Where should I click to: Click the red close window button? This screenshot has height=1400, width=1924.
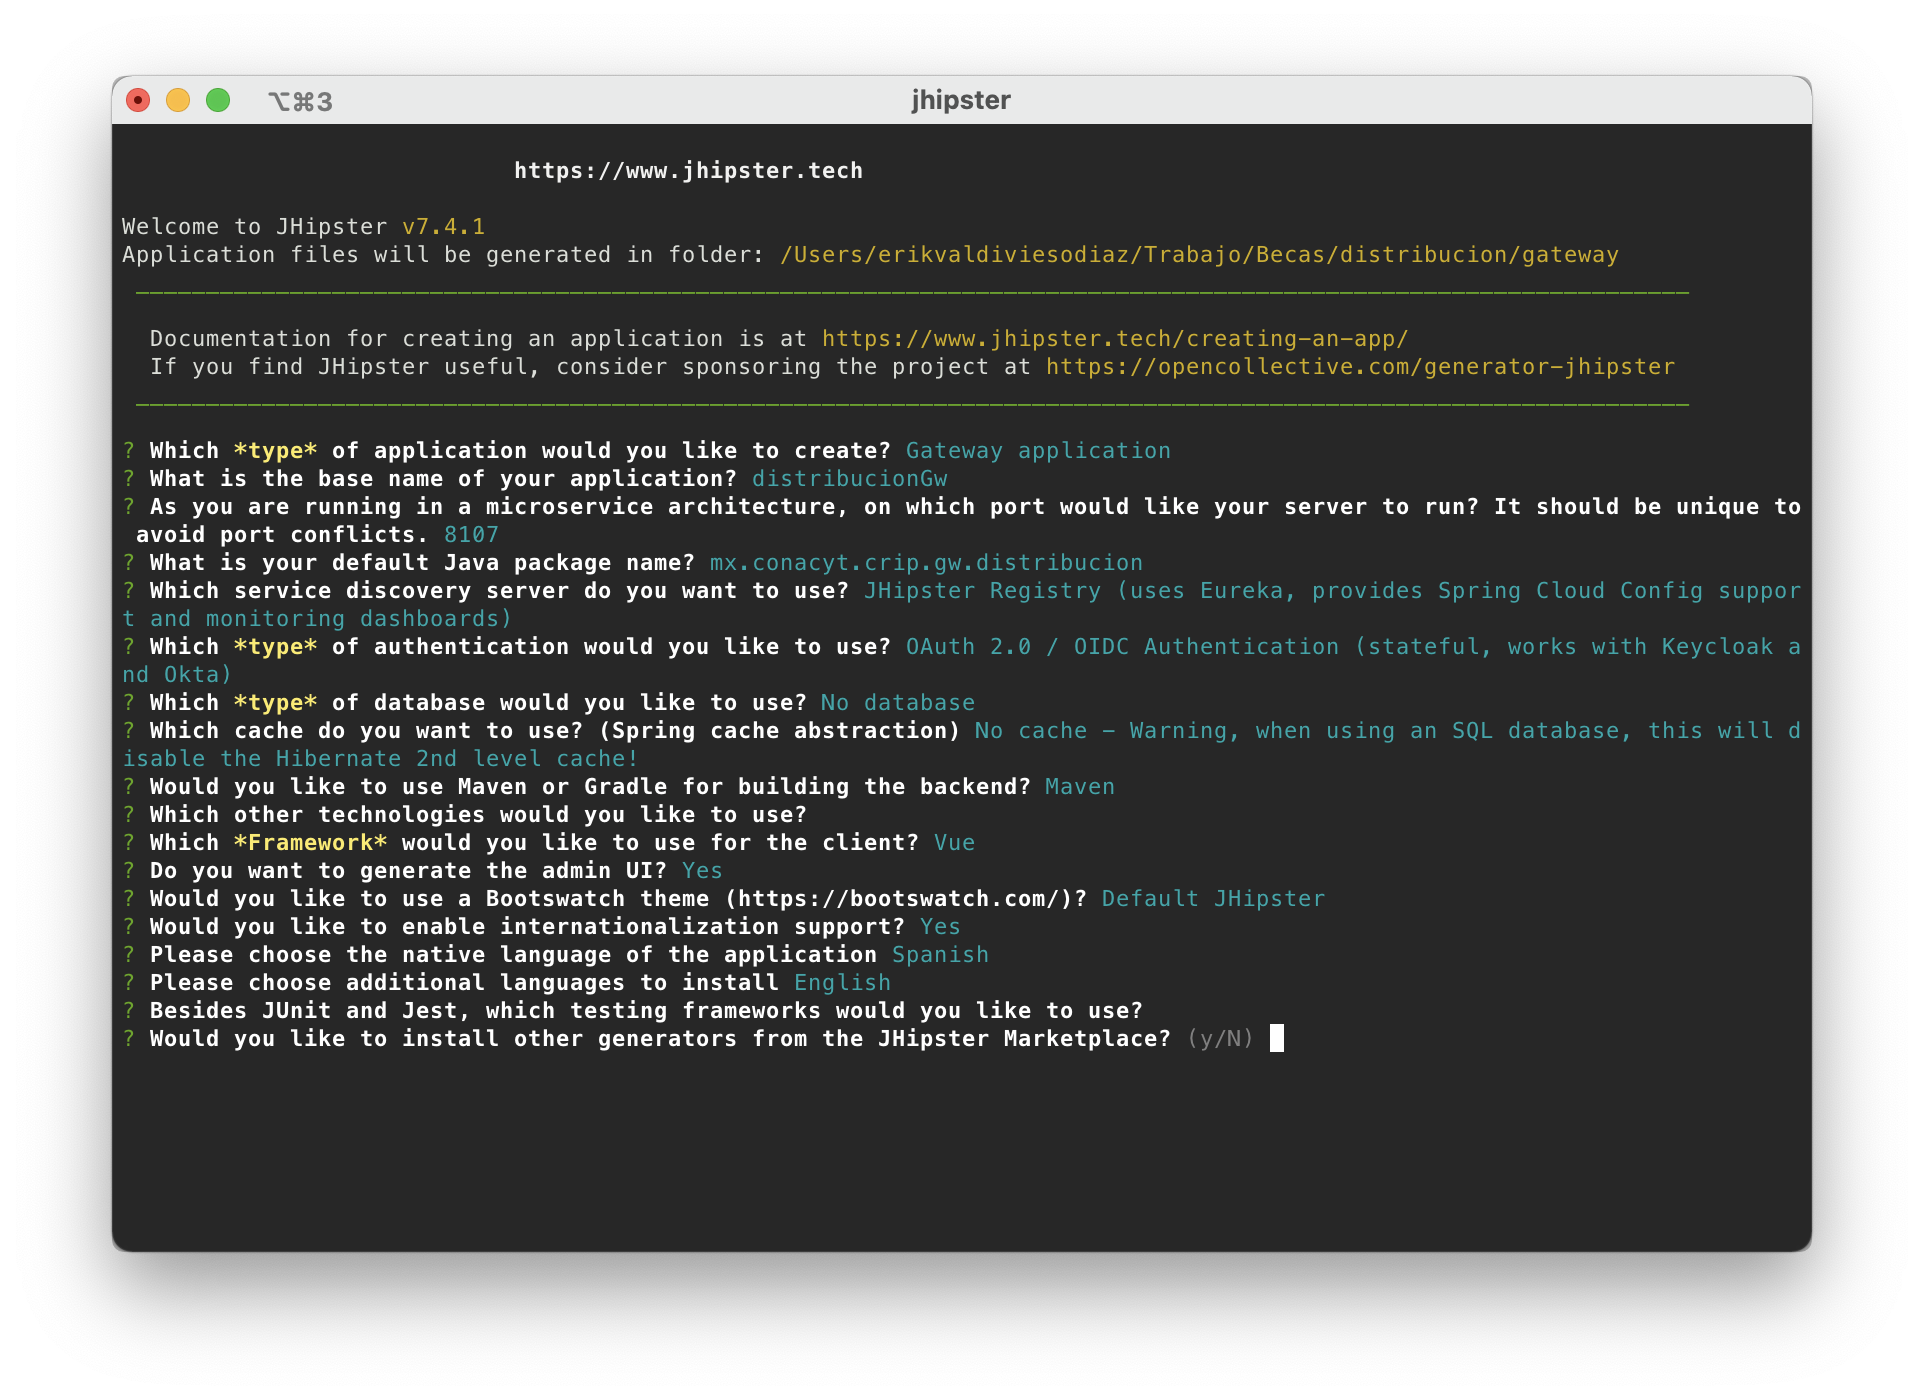pos(138,100)
